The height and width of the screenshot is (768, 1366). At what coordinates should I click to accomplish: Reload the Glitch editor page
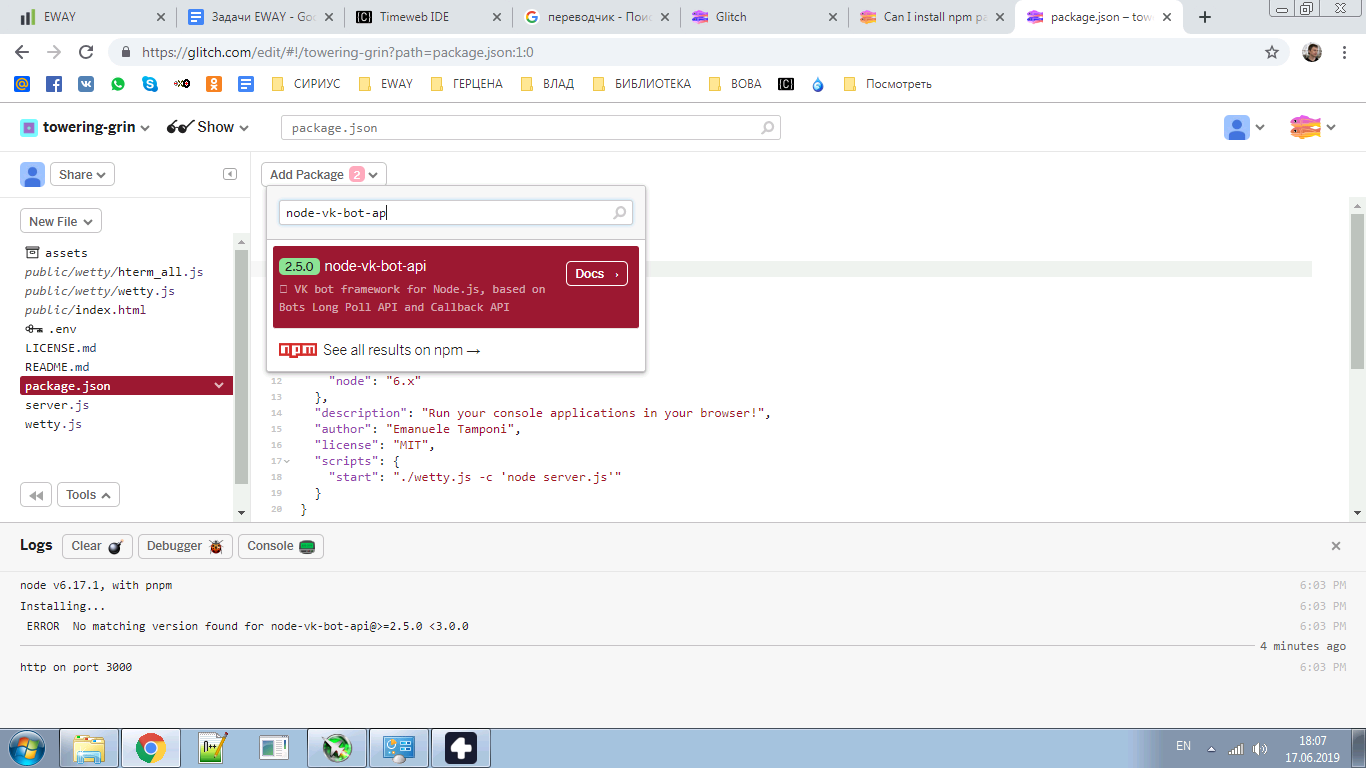tap(86, 52)
